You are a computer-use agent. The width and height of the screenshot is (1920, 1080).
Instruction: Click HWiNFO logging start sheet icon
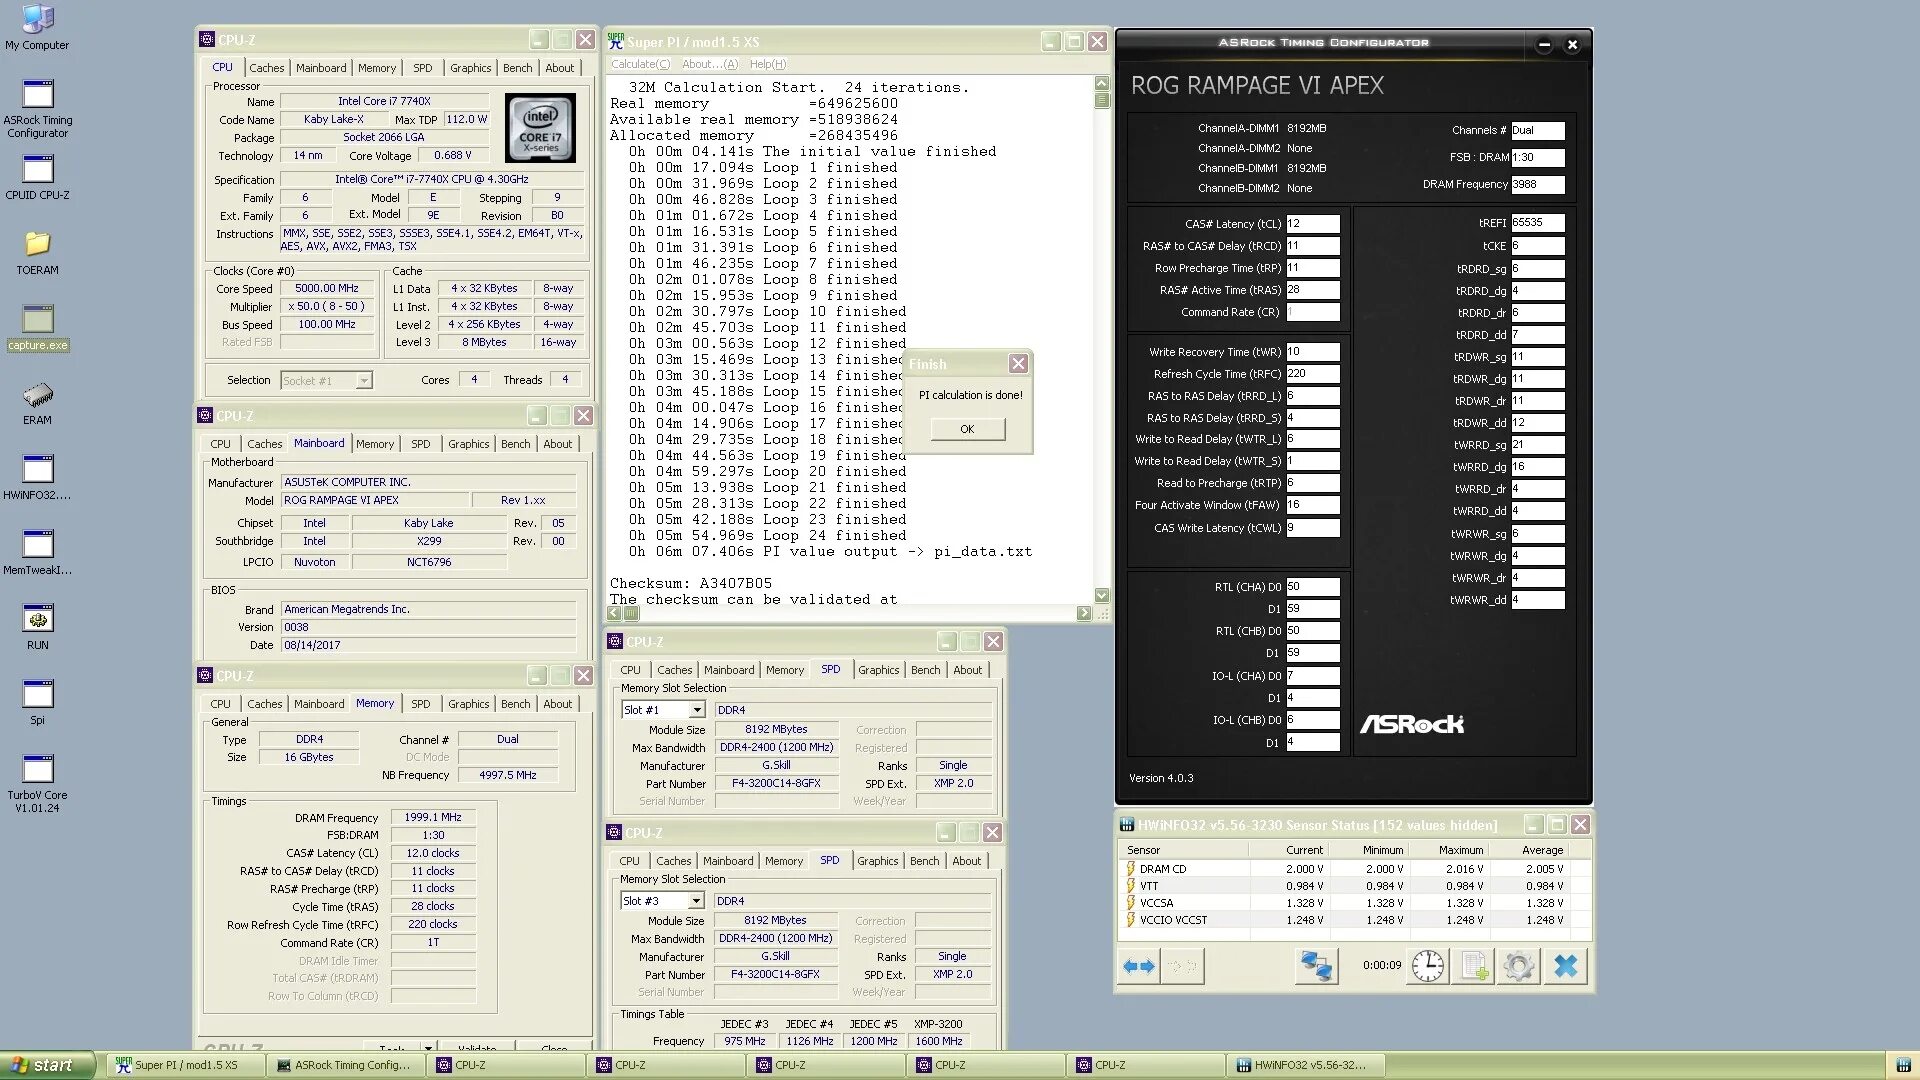click(x=1473, y=966)
